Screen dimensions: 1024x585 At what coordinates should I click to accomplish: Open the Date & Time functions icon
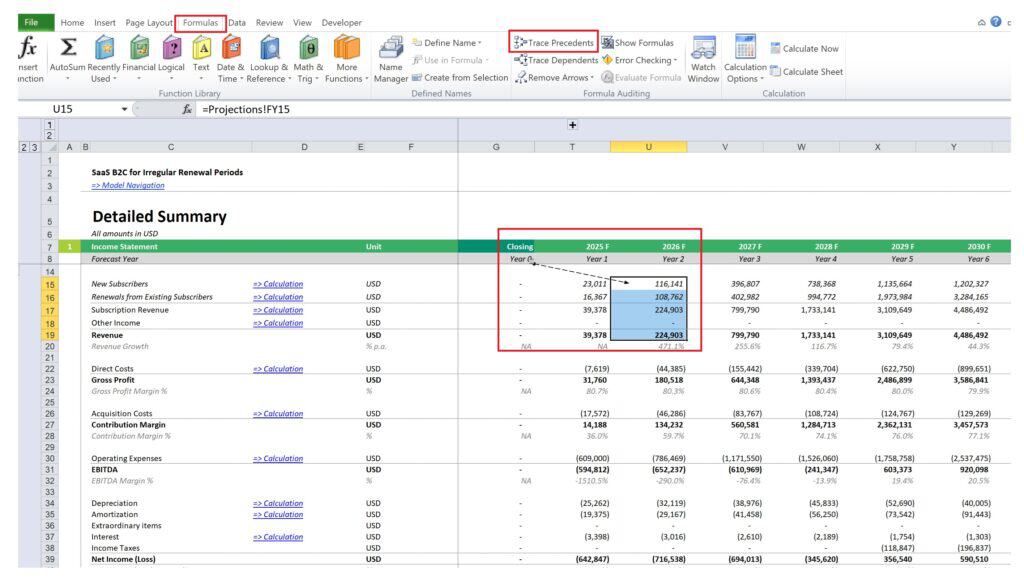231,48
